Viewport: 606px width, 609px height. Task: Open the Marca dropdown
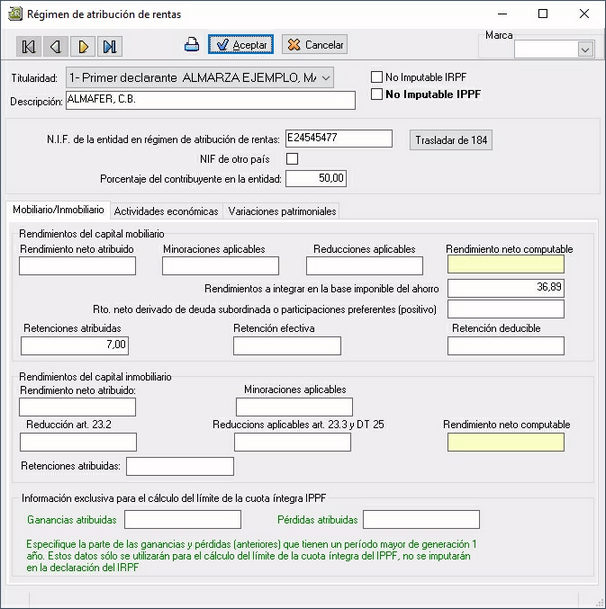(x=585, y=49)
